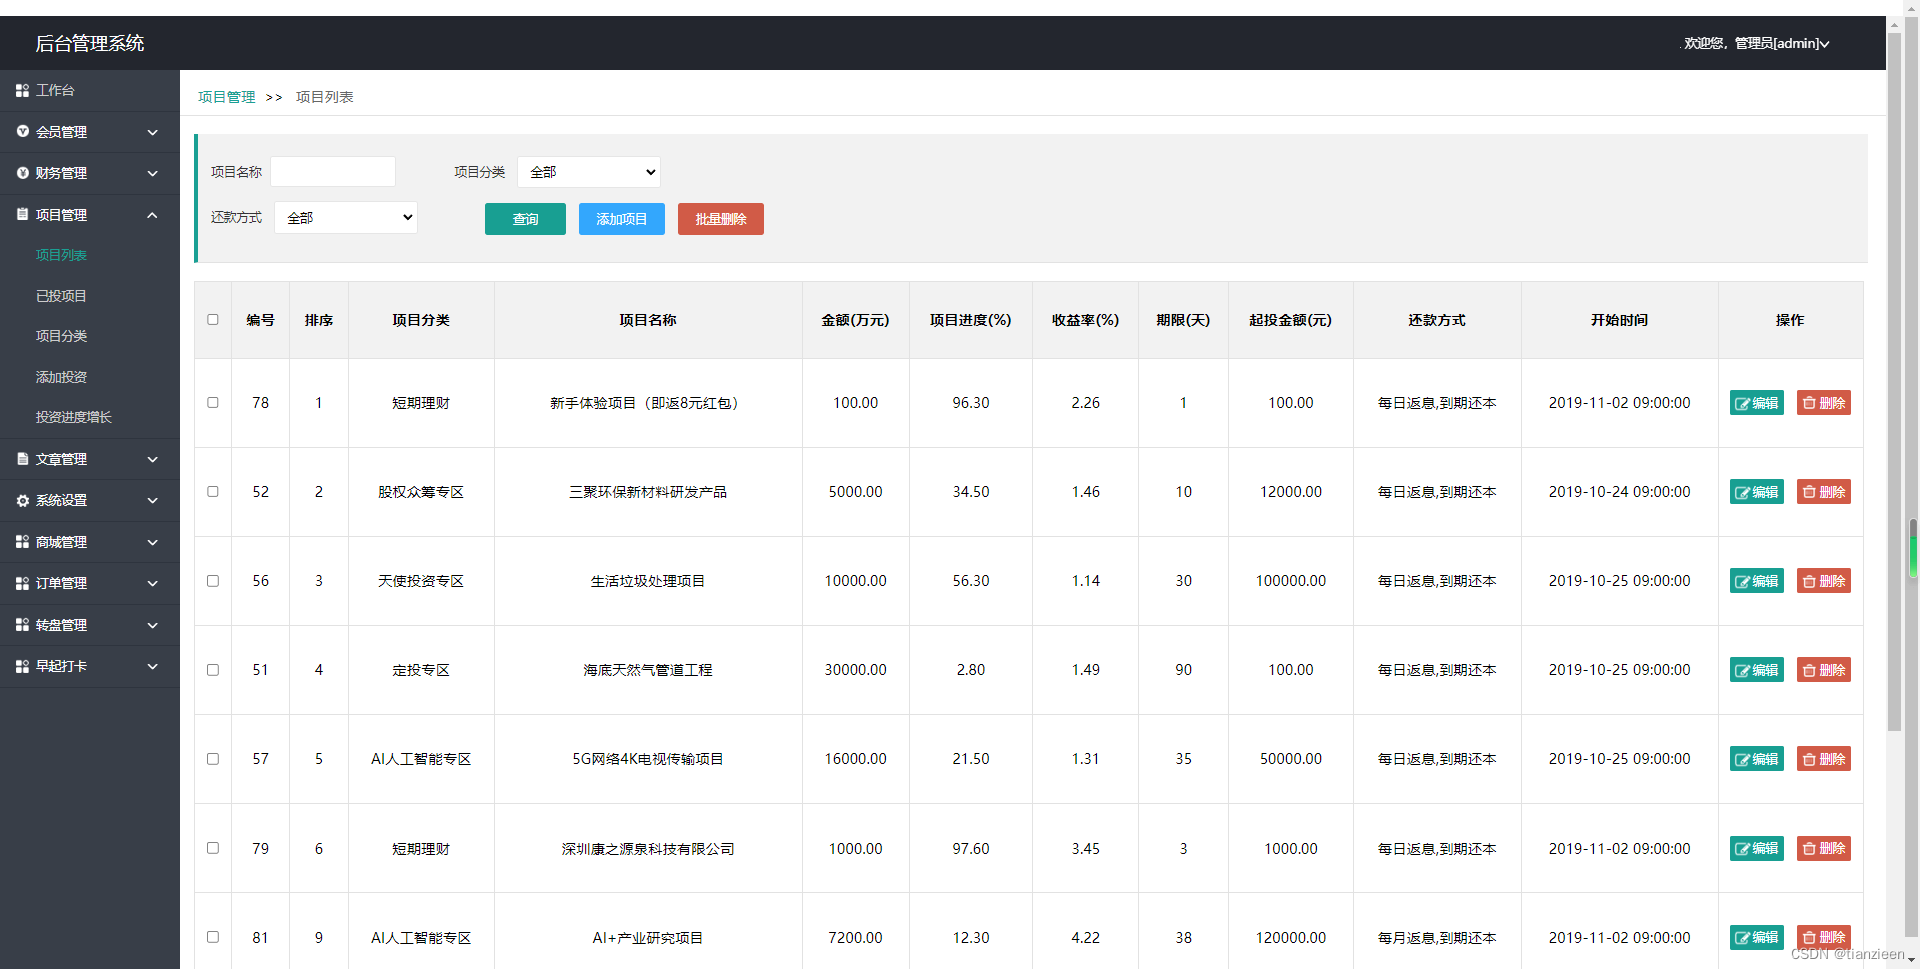Open the 还款方式 dropdown filter

tap(346, 217)
